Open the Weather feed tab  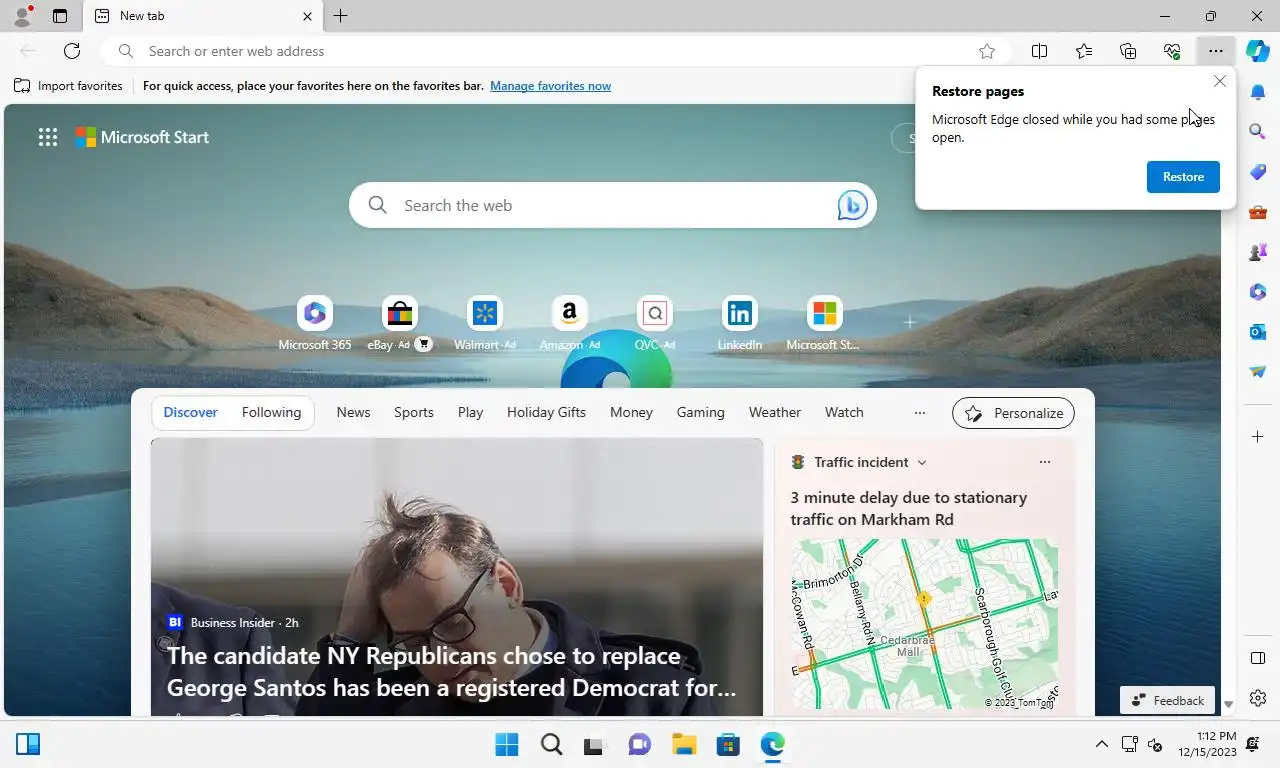[x=775, y=412]
